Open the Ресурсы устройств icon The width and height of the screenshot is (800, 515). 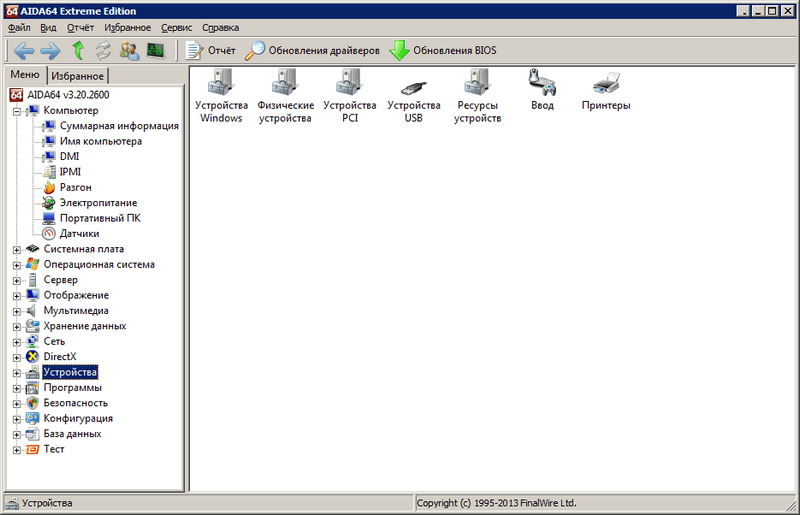[477, 84]
